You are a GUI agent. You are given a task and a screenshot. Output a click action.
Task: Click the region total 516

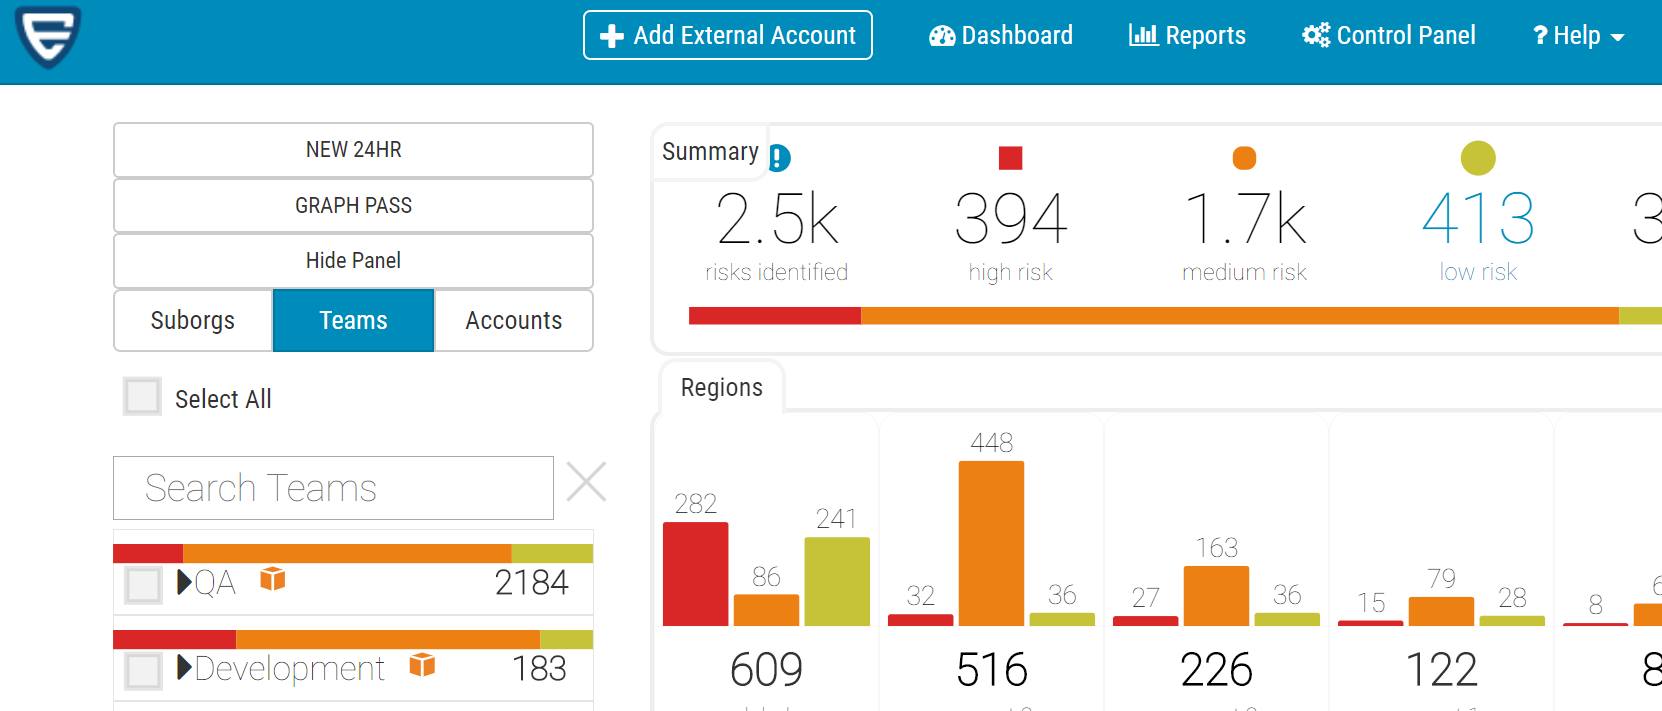(991, 669)
